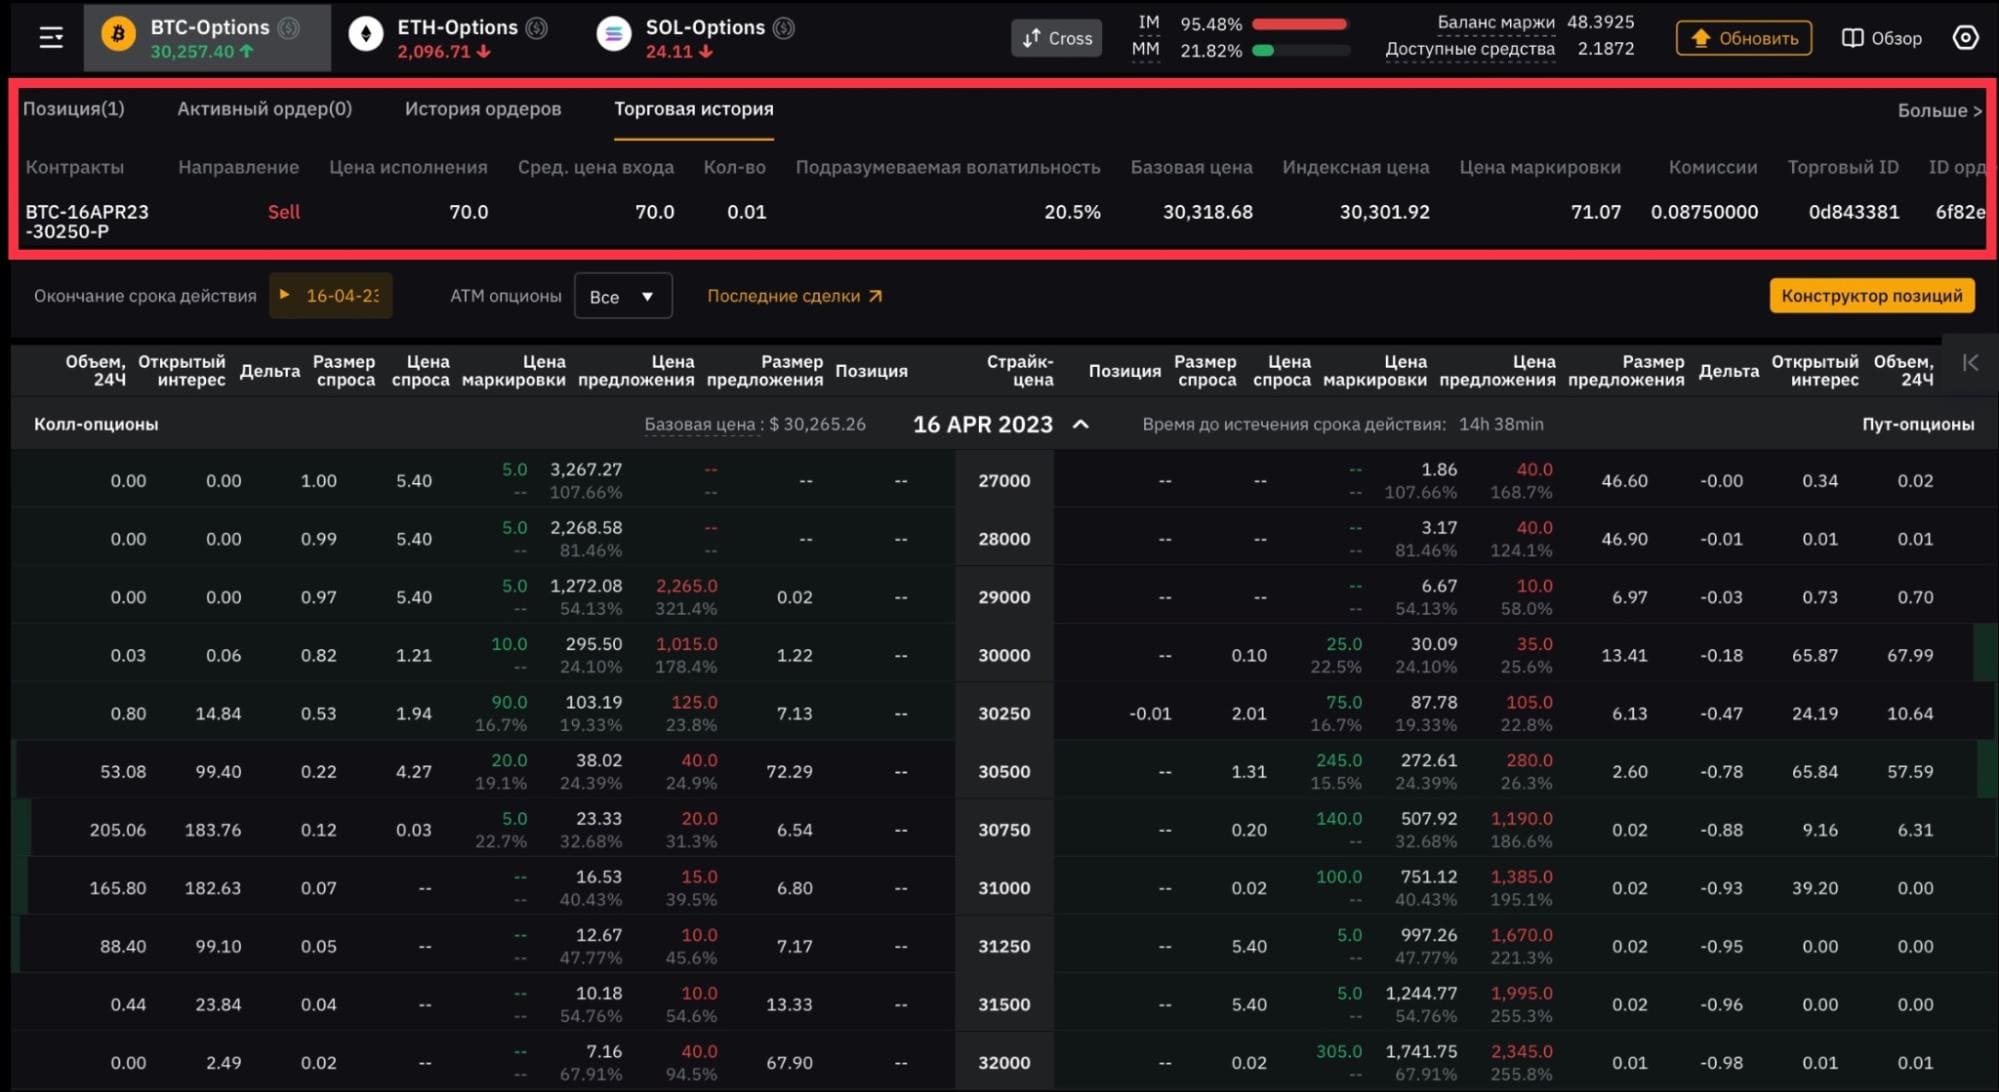The height and width of the screenshot is (1092, 1999).
Task: Click put bid price 75.0 at strike 30250
Action: (1344, 702)
